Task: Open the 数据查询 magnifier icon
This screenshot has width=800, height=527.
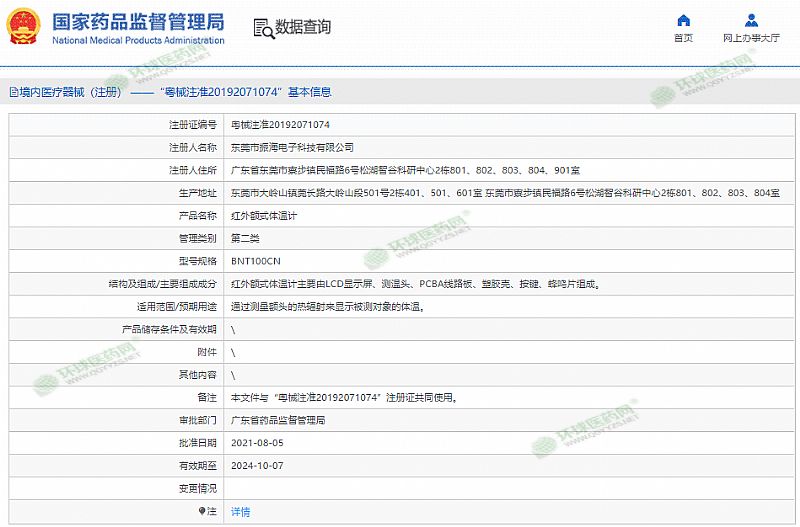Action: pyautogui.click(x=261, y=28)
